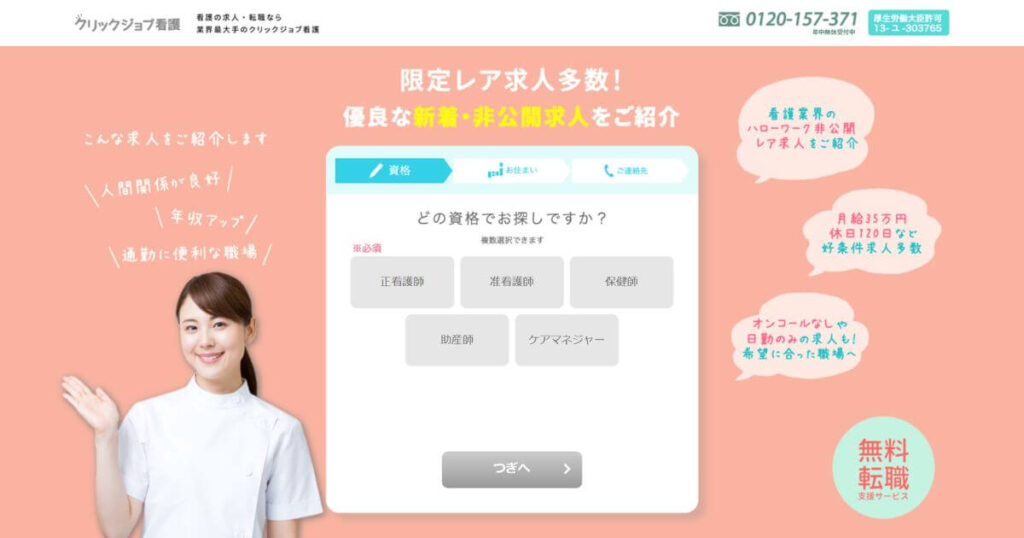Click the free-dial phone icon in header
This screenshot has height=538, width=1024.
tap(729, 20)
